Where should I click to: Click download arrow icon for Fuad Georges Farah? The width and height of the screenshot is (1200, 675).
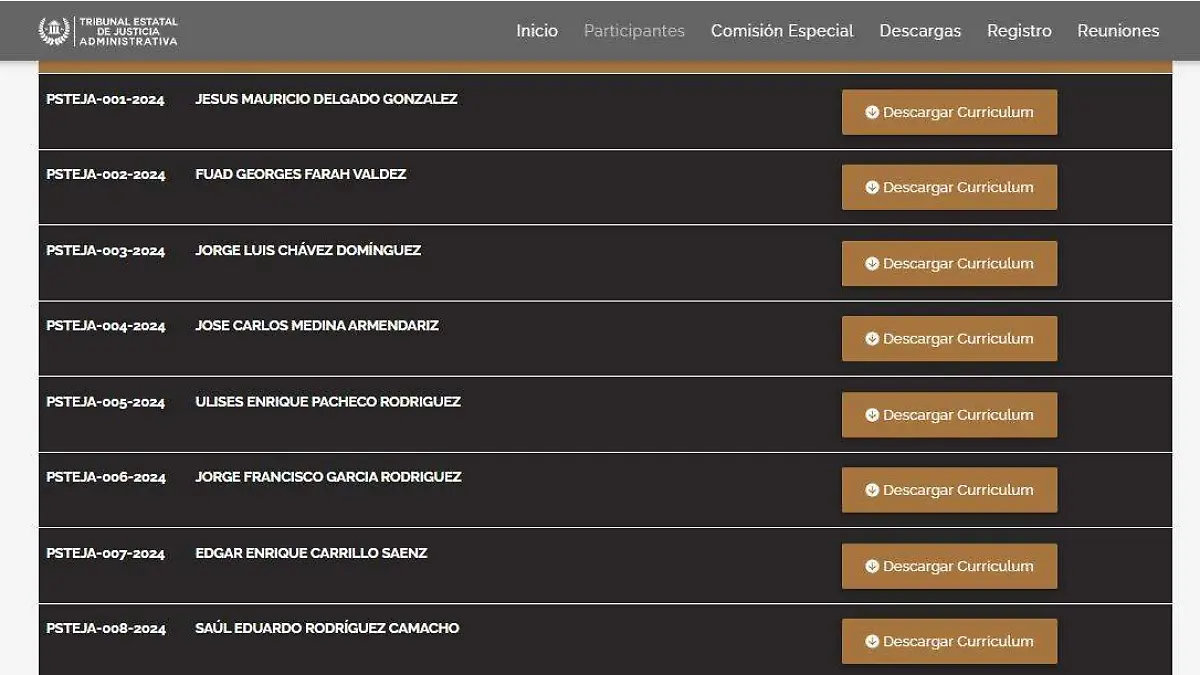point(872,187)
